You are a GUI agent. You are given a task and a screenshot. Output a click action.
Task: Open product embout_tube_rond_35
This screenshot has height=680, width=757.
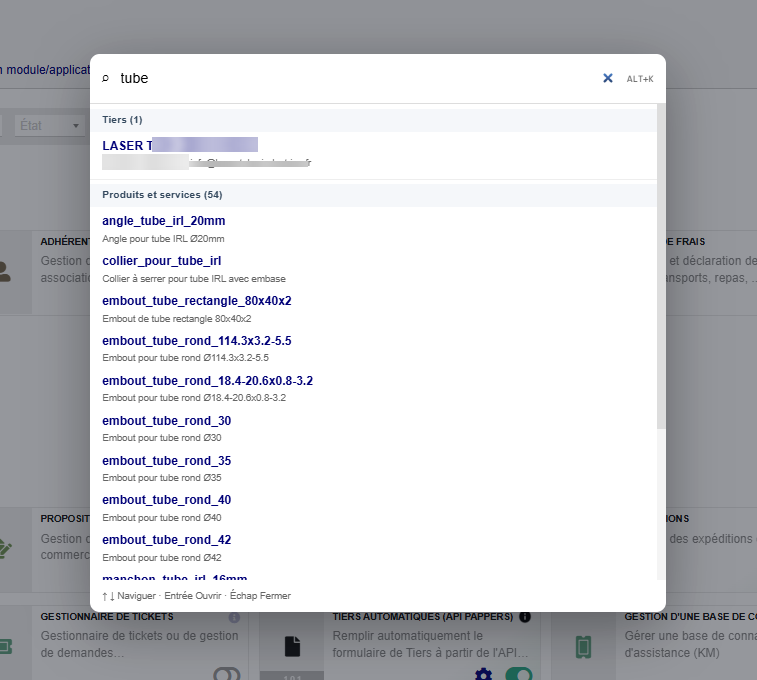coord(167,461)
